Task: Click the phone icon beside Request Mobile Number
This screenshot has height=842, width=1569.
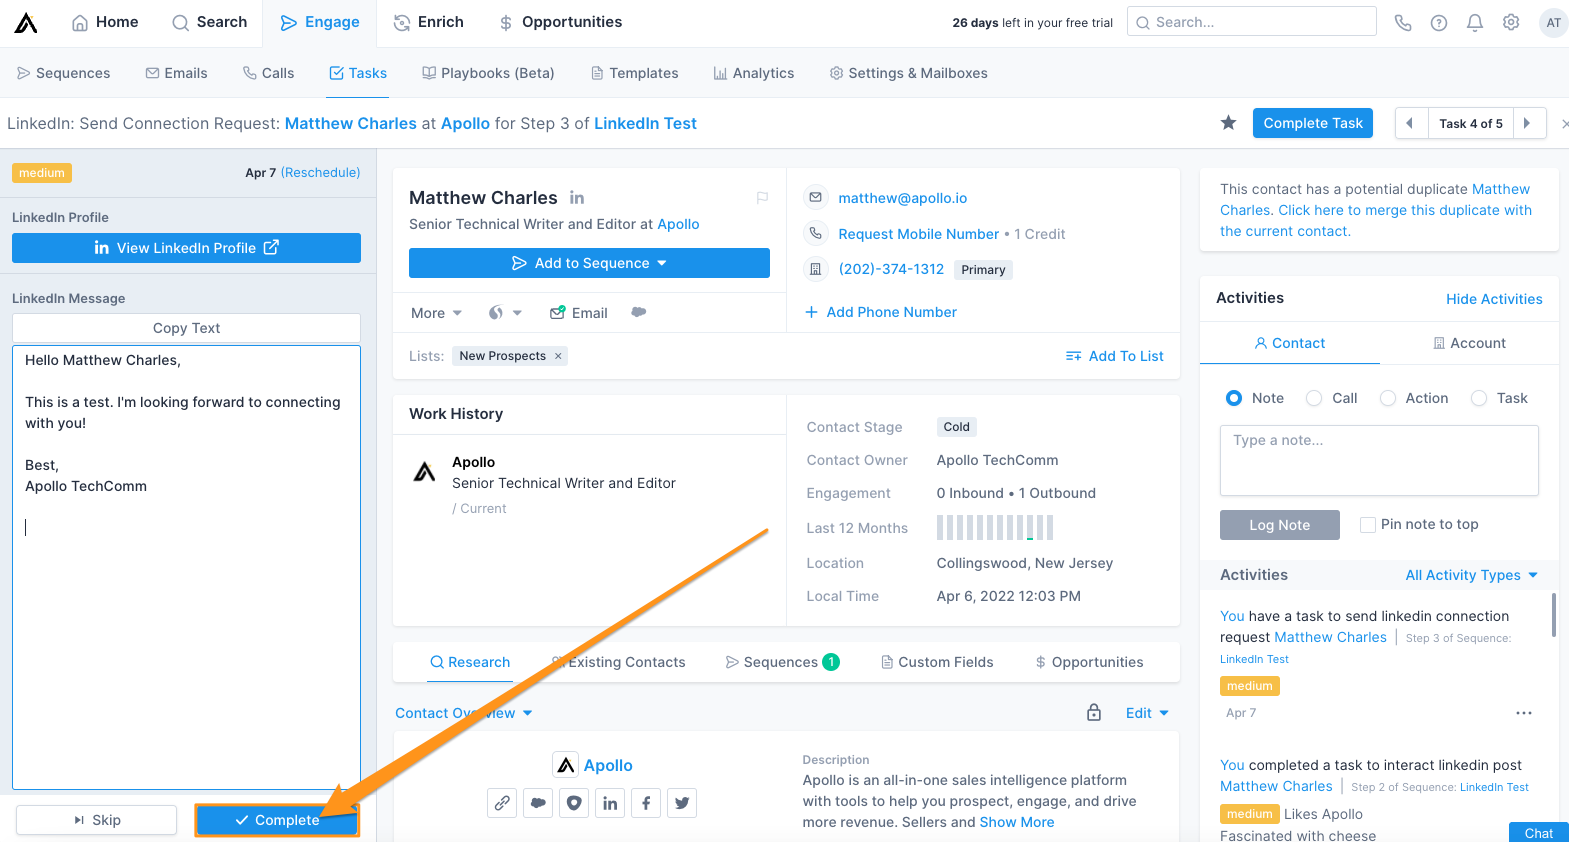Action: point(816,233)
